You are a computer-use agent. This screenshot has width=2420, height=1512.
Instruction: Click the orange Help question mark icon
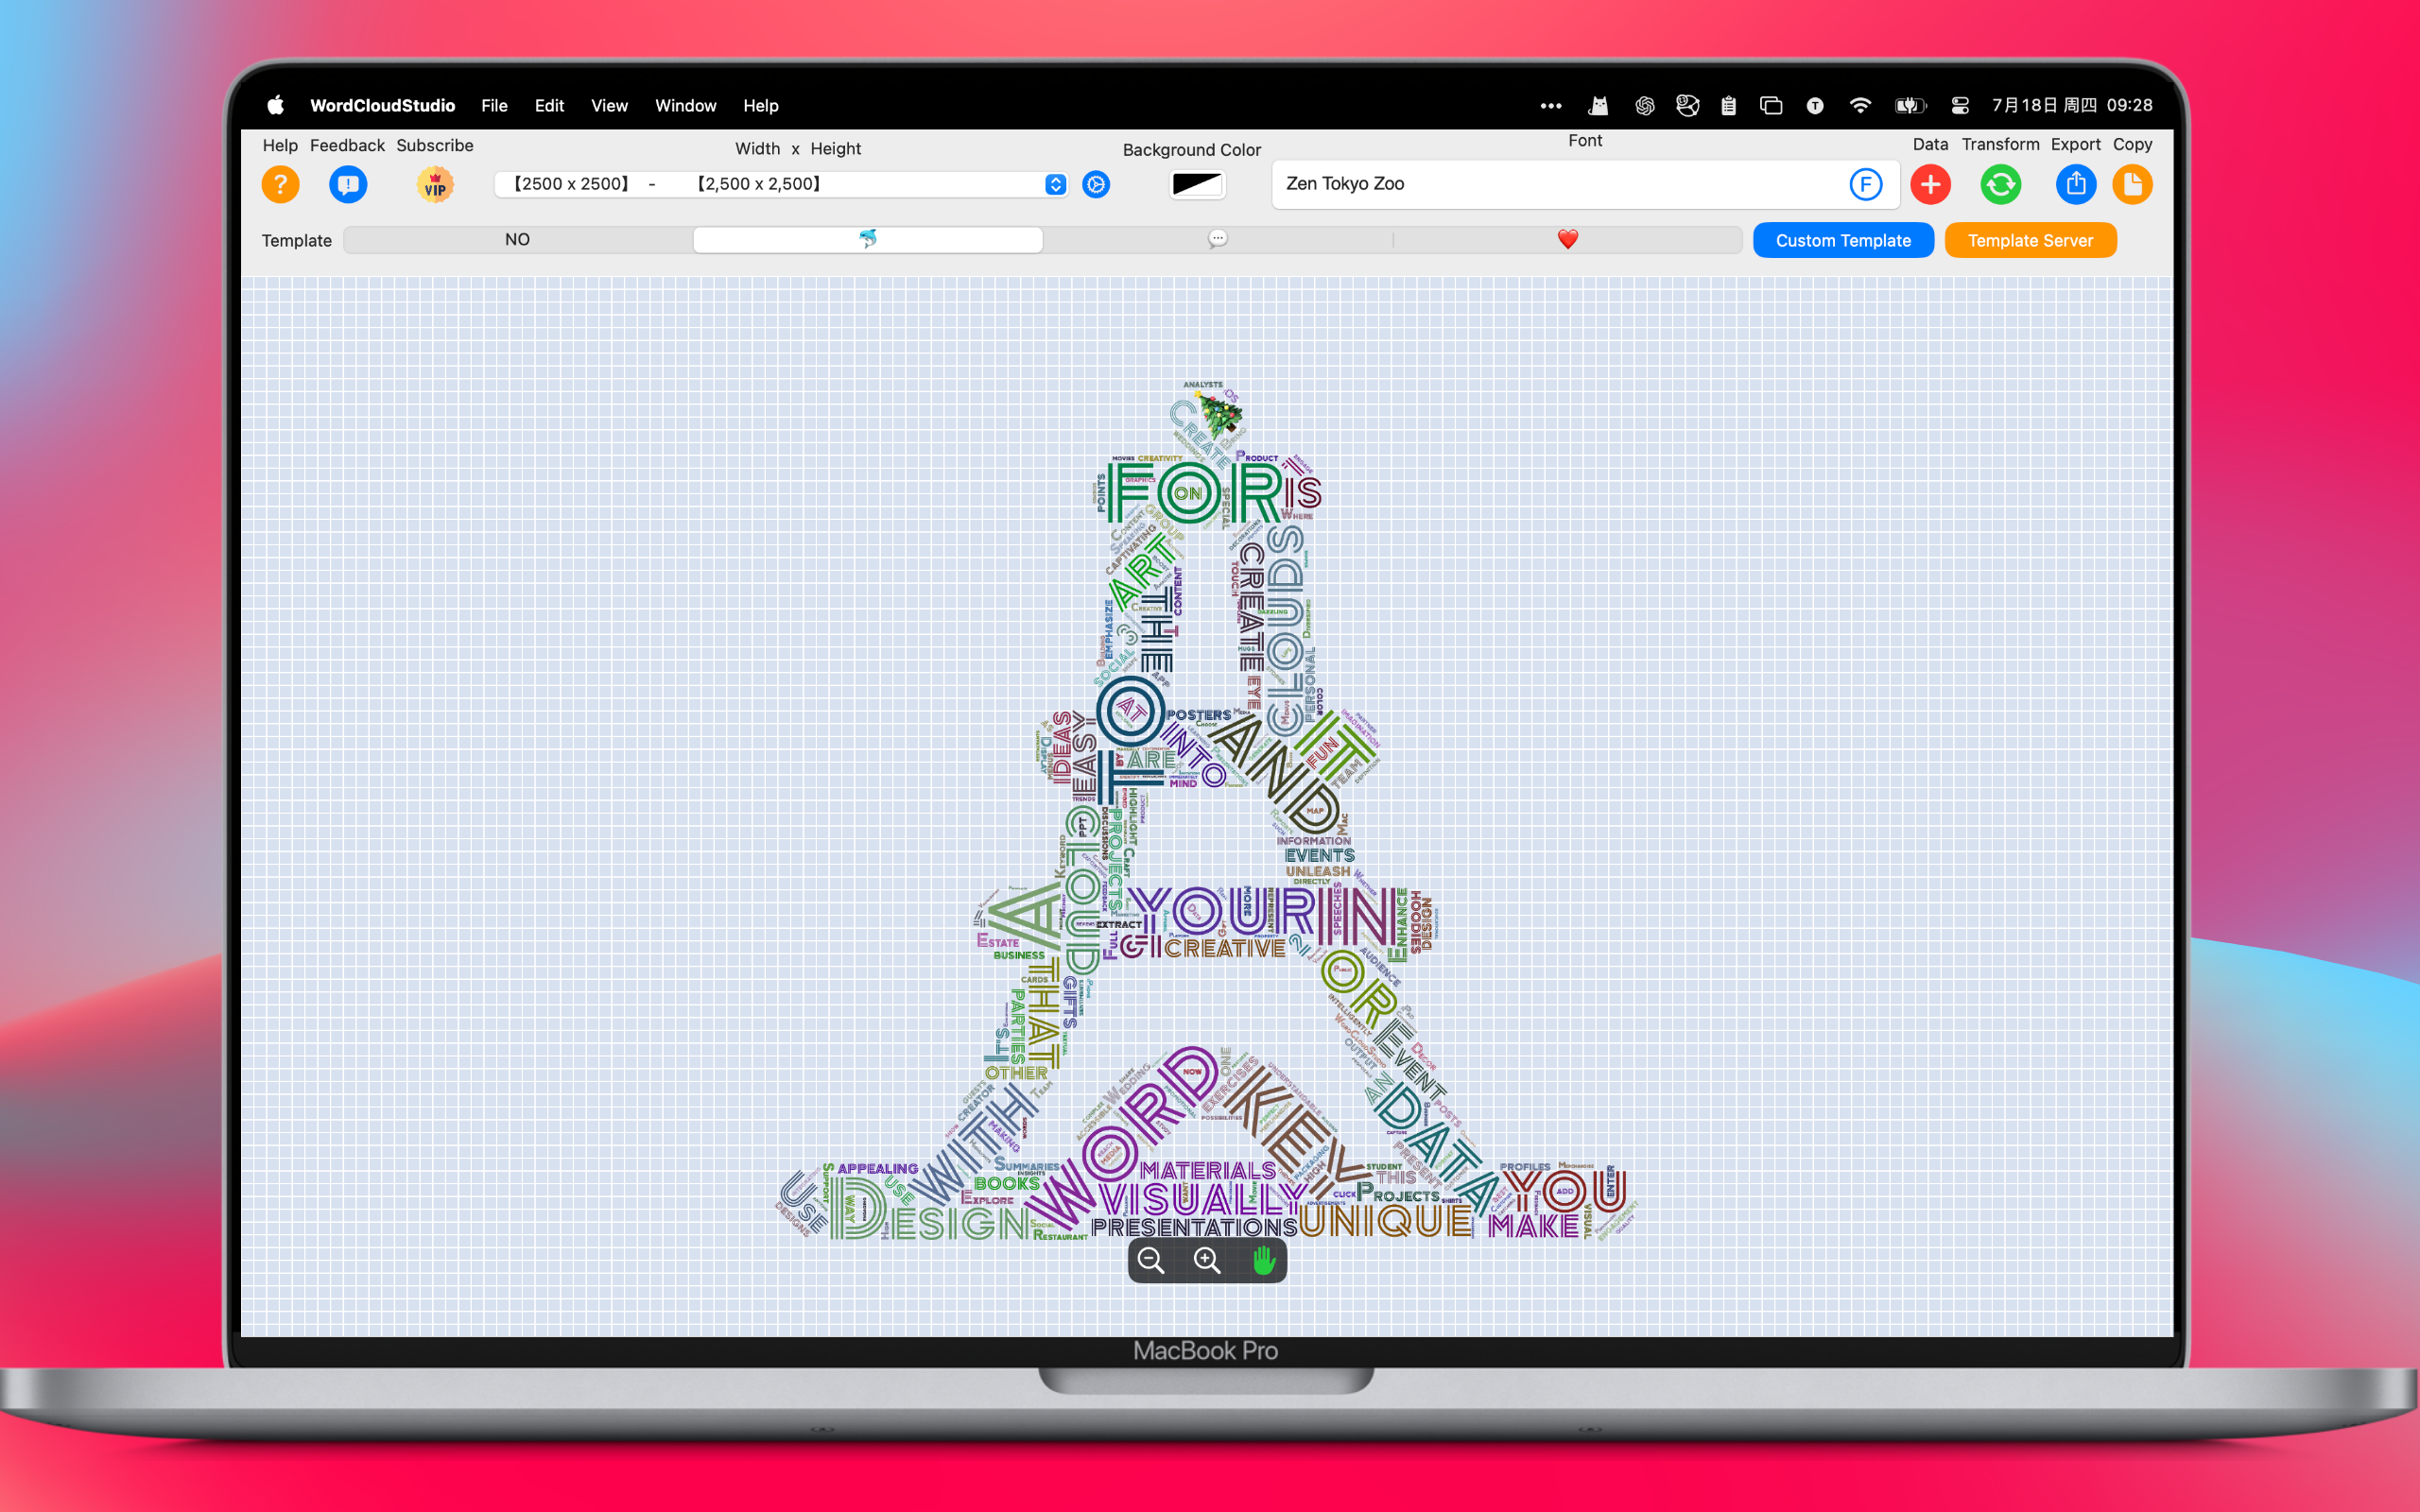tap(280, 185)
